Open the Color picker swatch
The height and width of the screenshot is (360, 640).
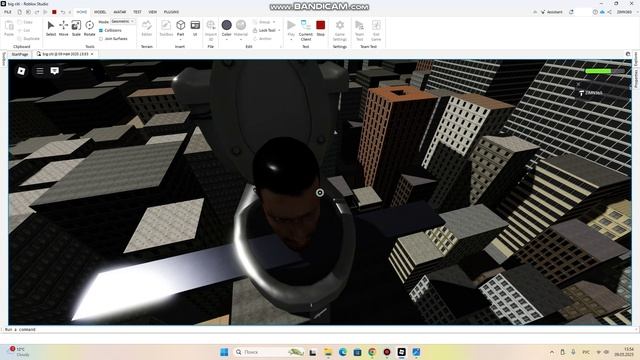[227, 25]
